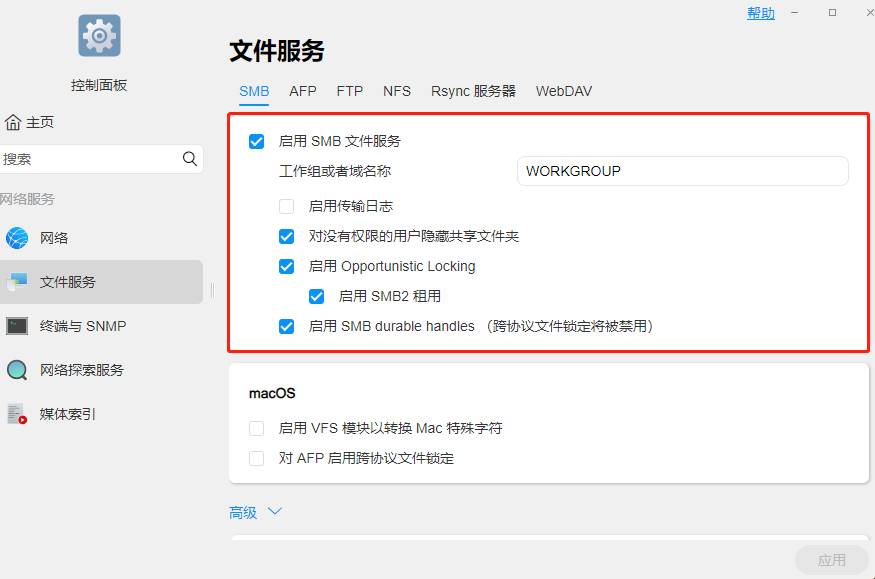Select 文件服务 in the sidebar
This screenshot has width=875, height=579.
coord(102,282)
